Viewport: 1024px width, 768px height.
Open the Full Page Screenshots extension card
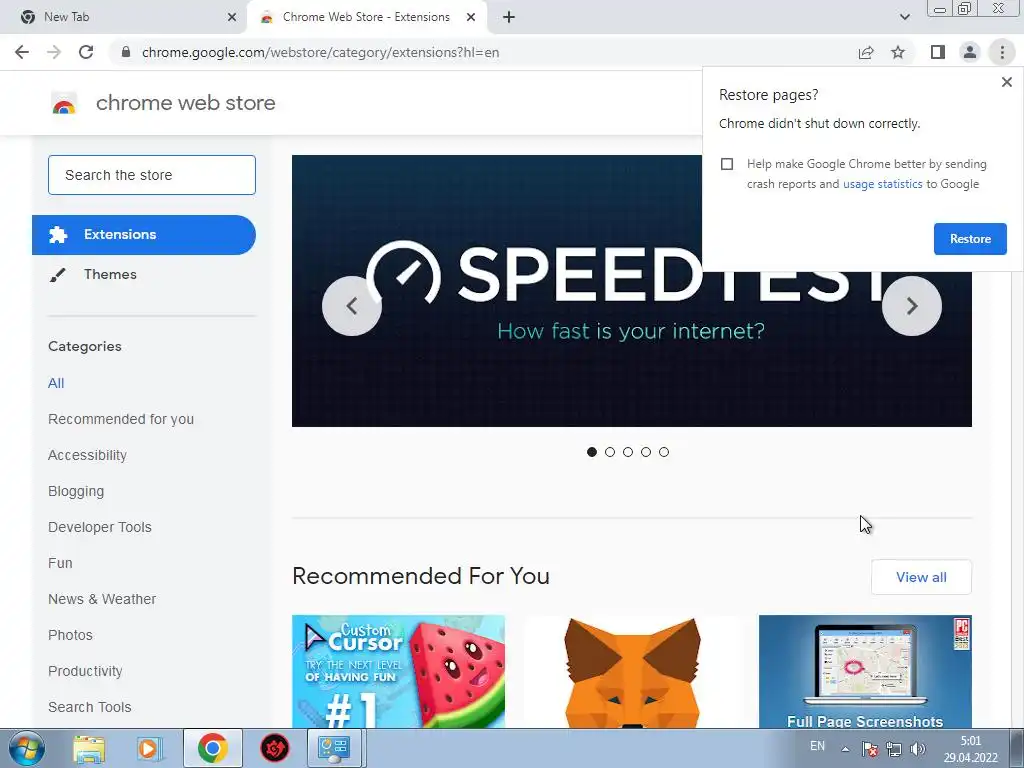point(865,671)
